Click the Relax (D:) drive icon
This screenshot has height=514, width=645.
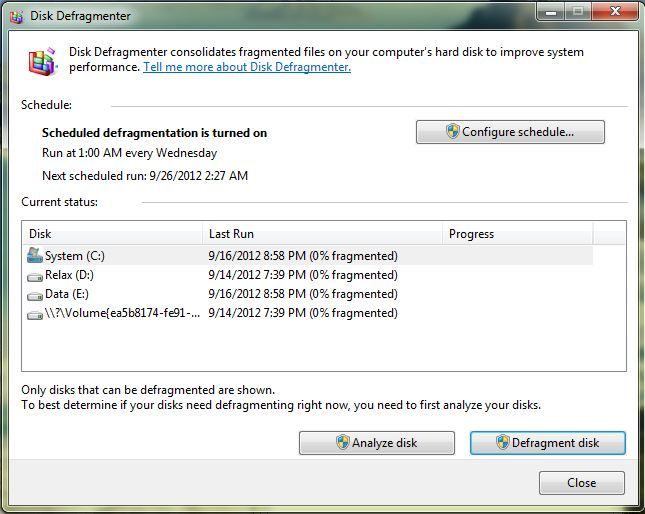click(35, 277)
